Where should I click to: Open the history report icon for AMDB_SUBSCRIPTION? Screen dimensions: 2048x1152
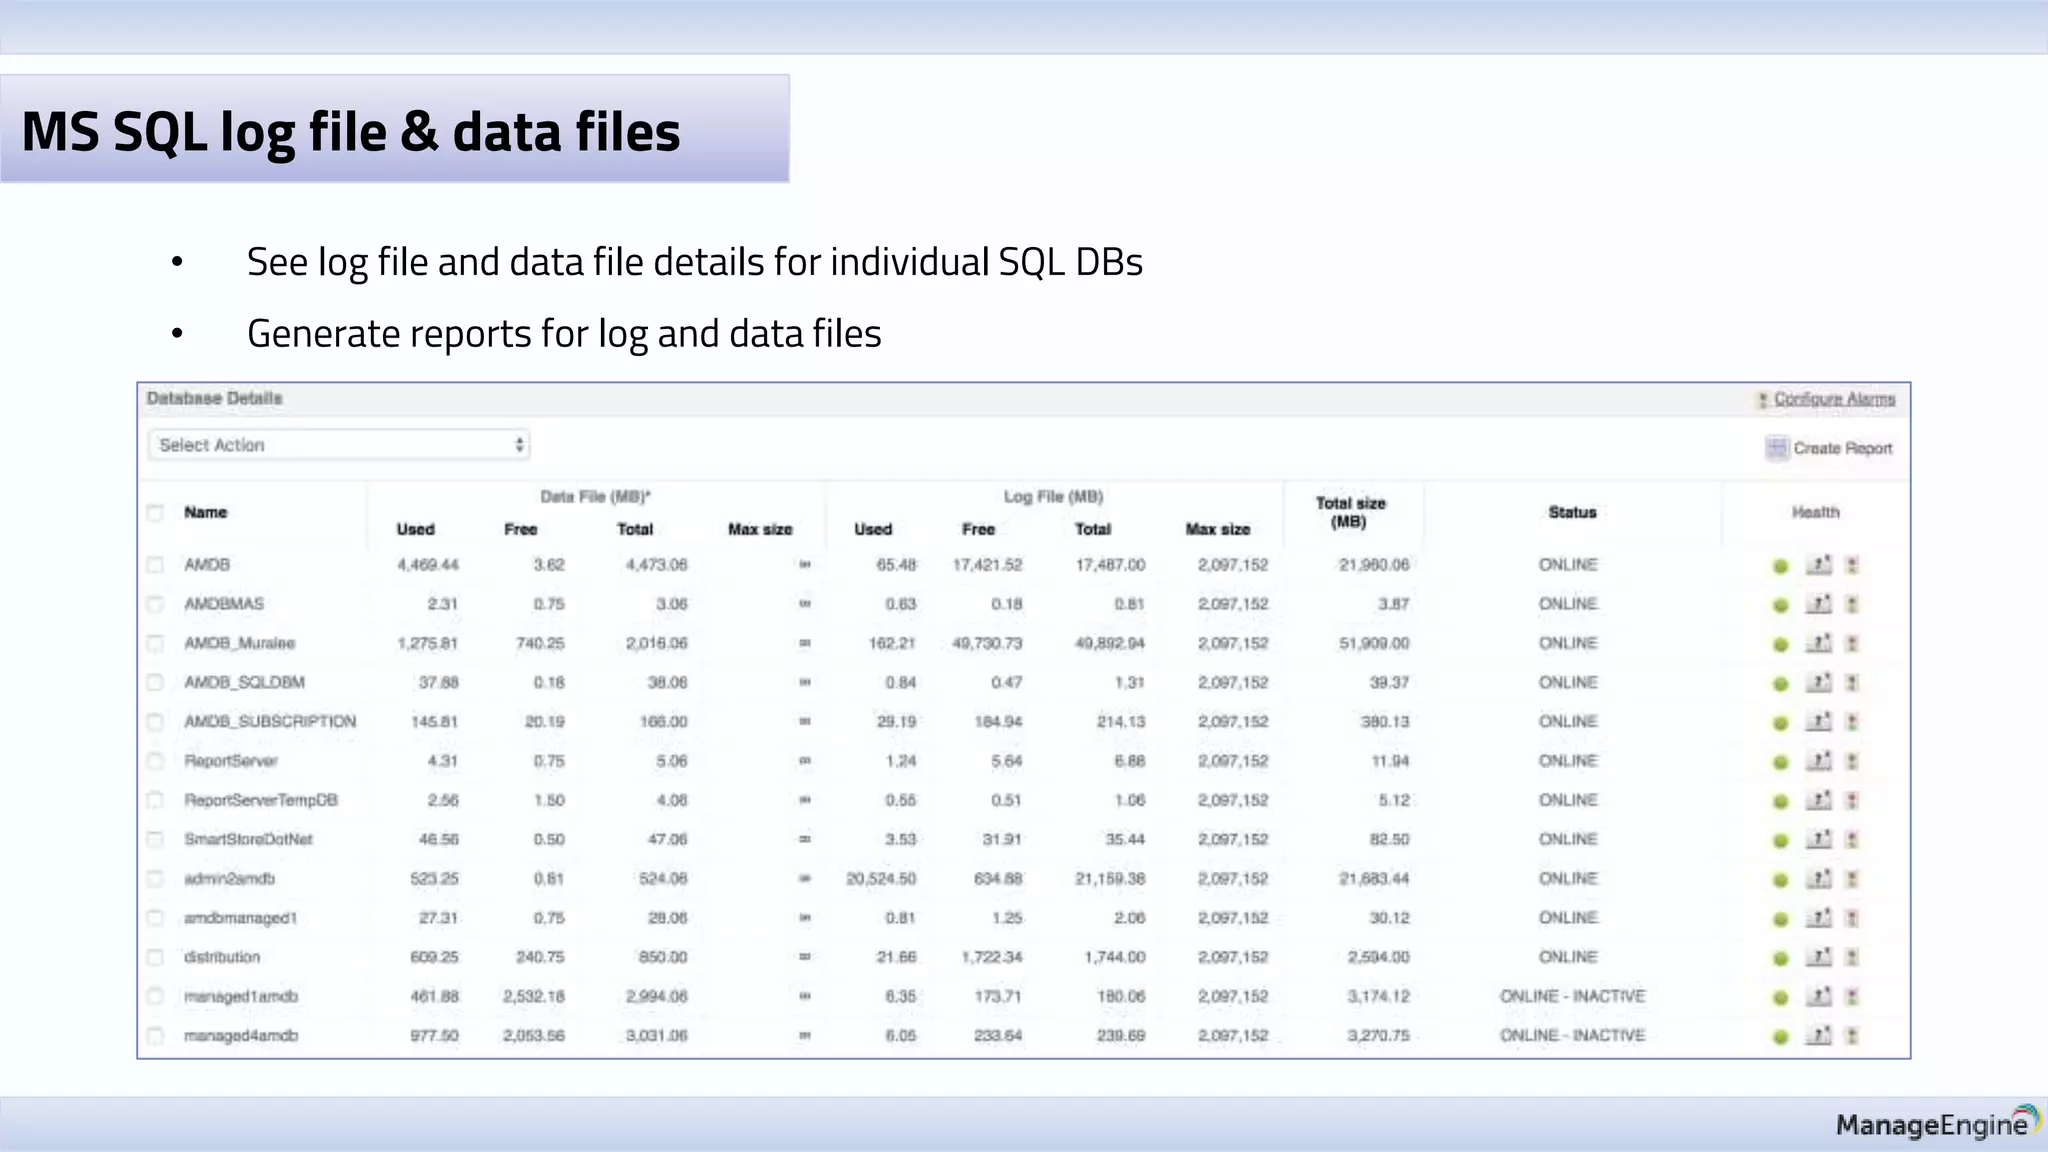pos(1819,722)
